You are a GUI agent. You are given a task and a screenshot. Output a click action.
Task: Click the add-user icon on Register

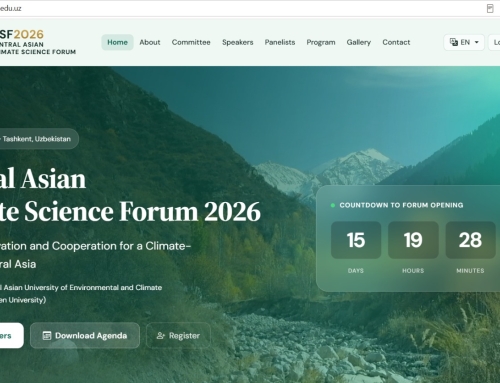[161, 336]
